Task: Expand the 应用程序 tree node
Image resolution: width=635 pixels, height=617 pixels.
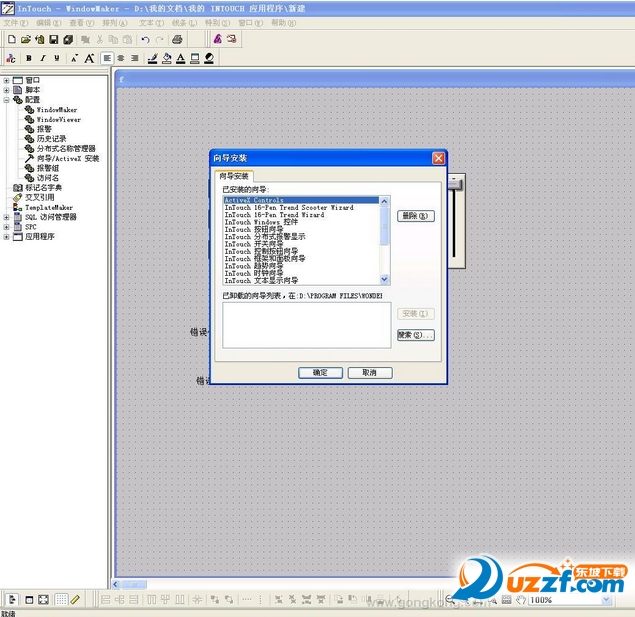Action: tap(6, 237)
